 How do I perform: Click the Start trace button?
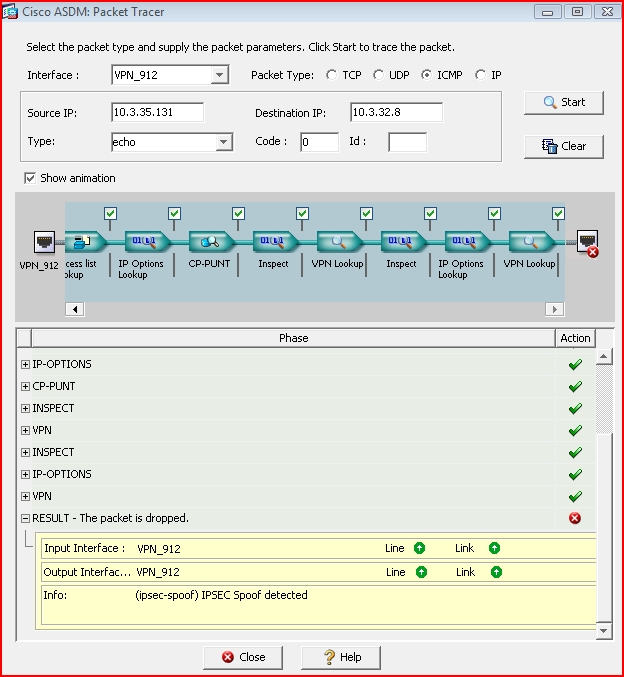pyautogui.click(x=564, y=103)
